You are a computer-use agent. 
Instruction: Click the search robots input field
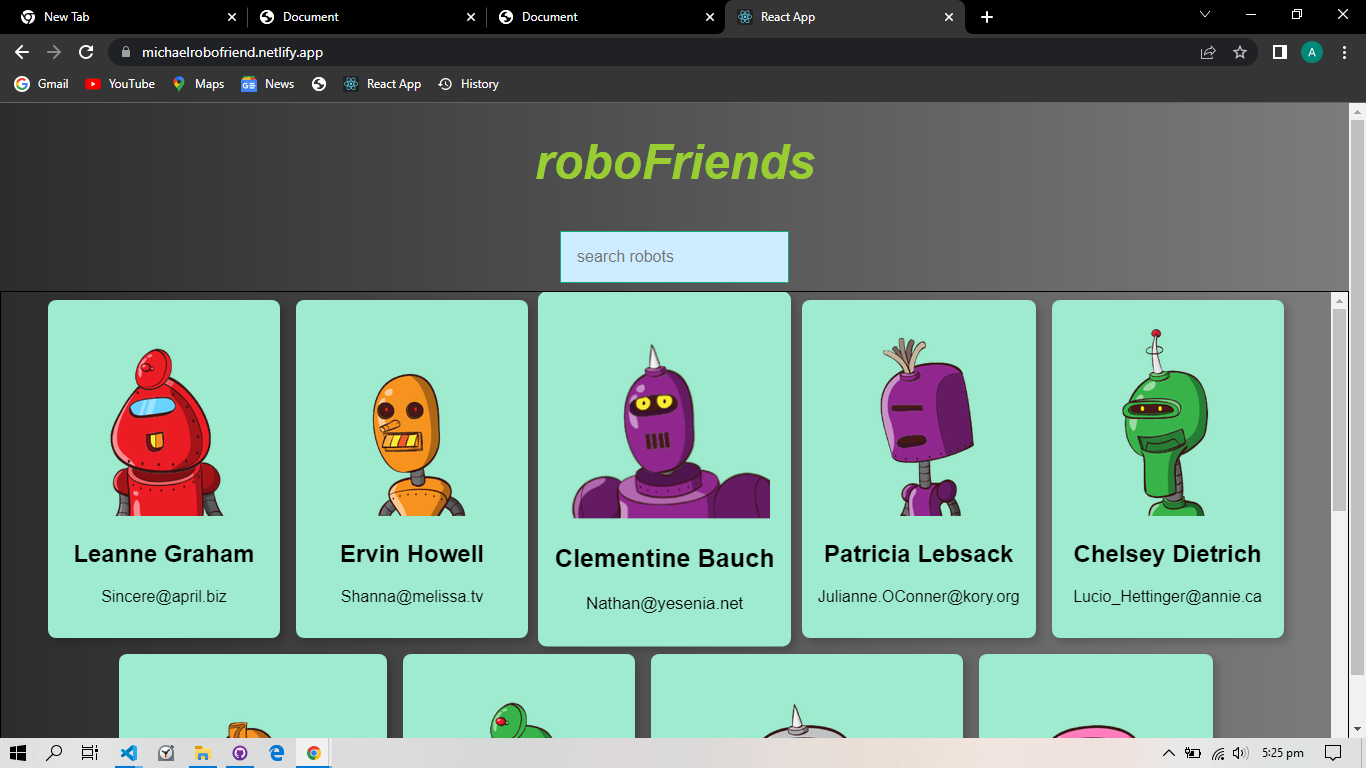coord(674,257)
